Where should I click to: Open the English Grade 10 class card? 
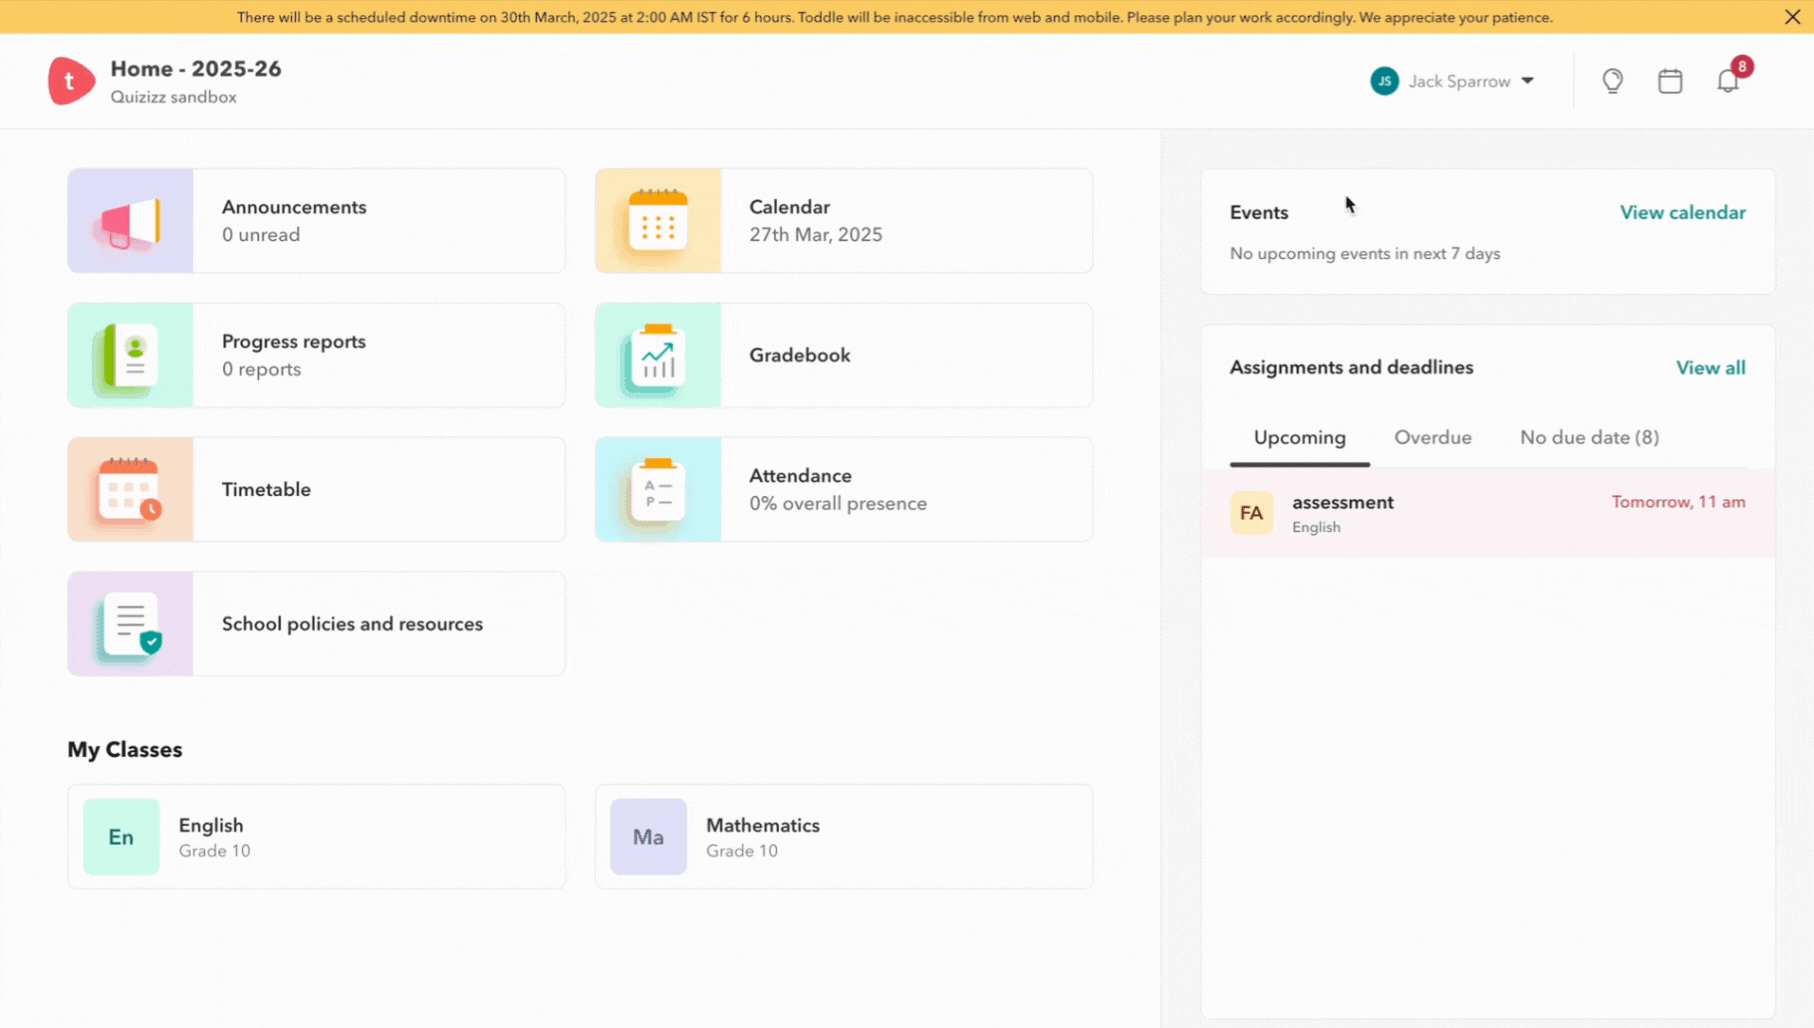coord(316,836)
